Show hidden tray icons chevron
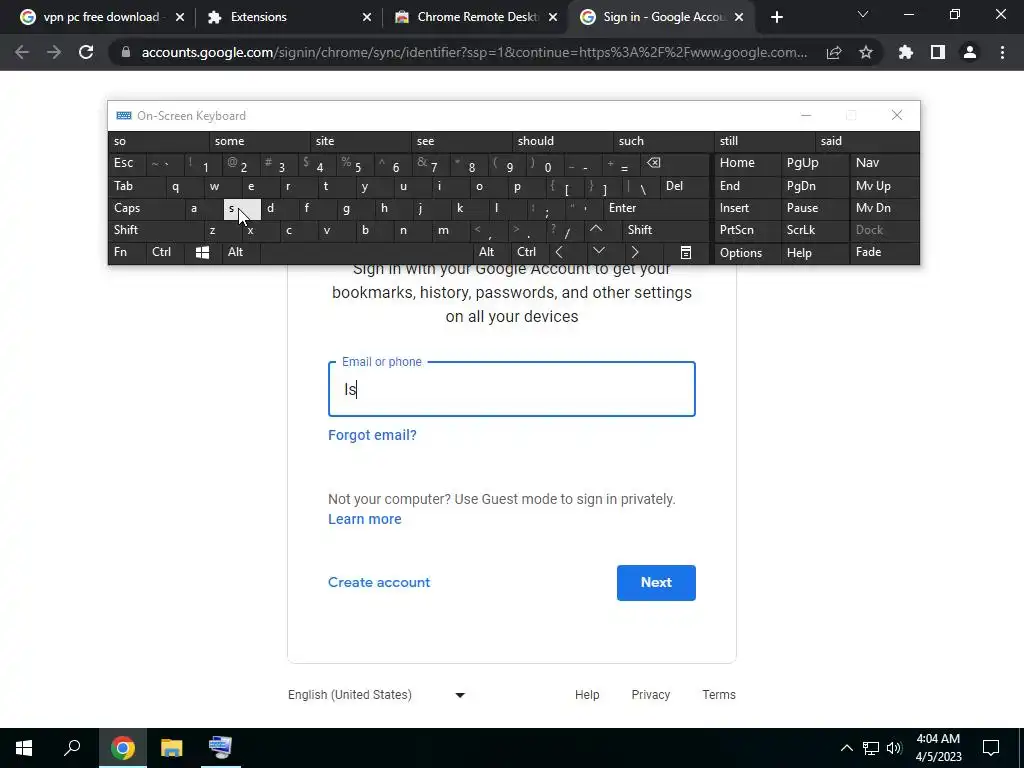This screenshot has height=768, width=1024. point(846,748)
